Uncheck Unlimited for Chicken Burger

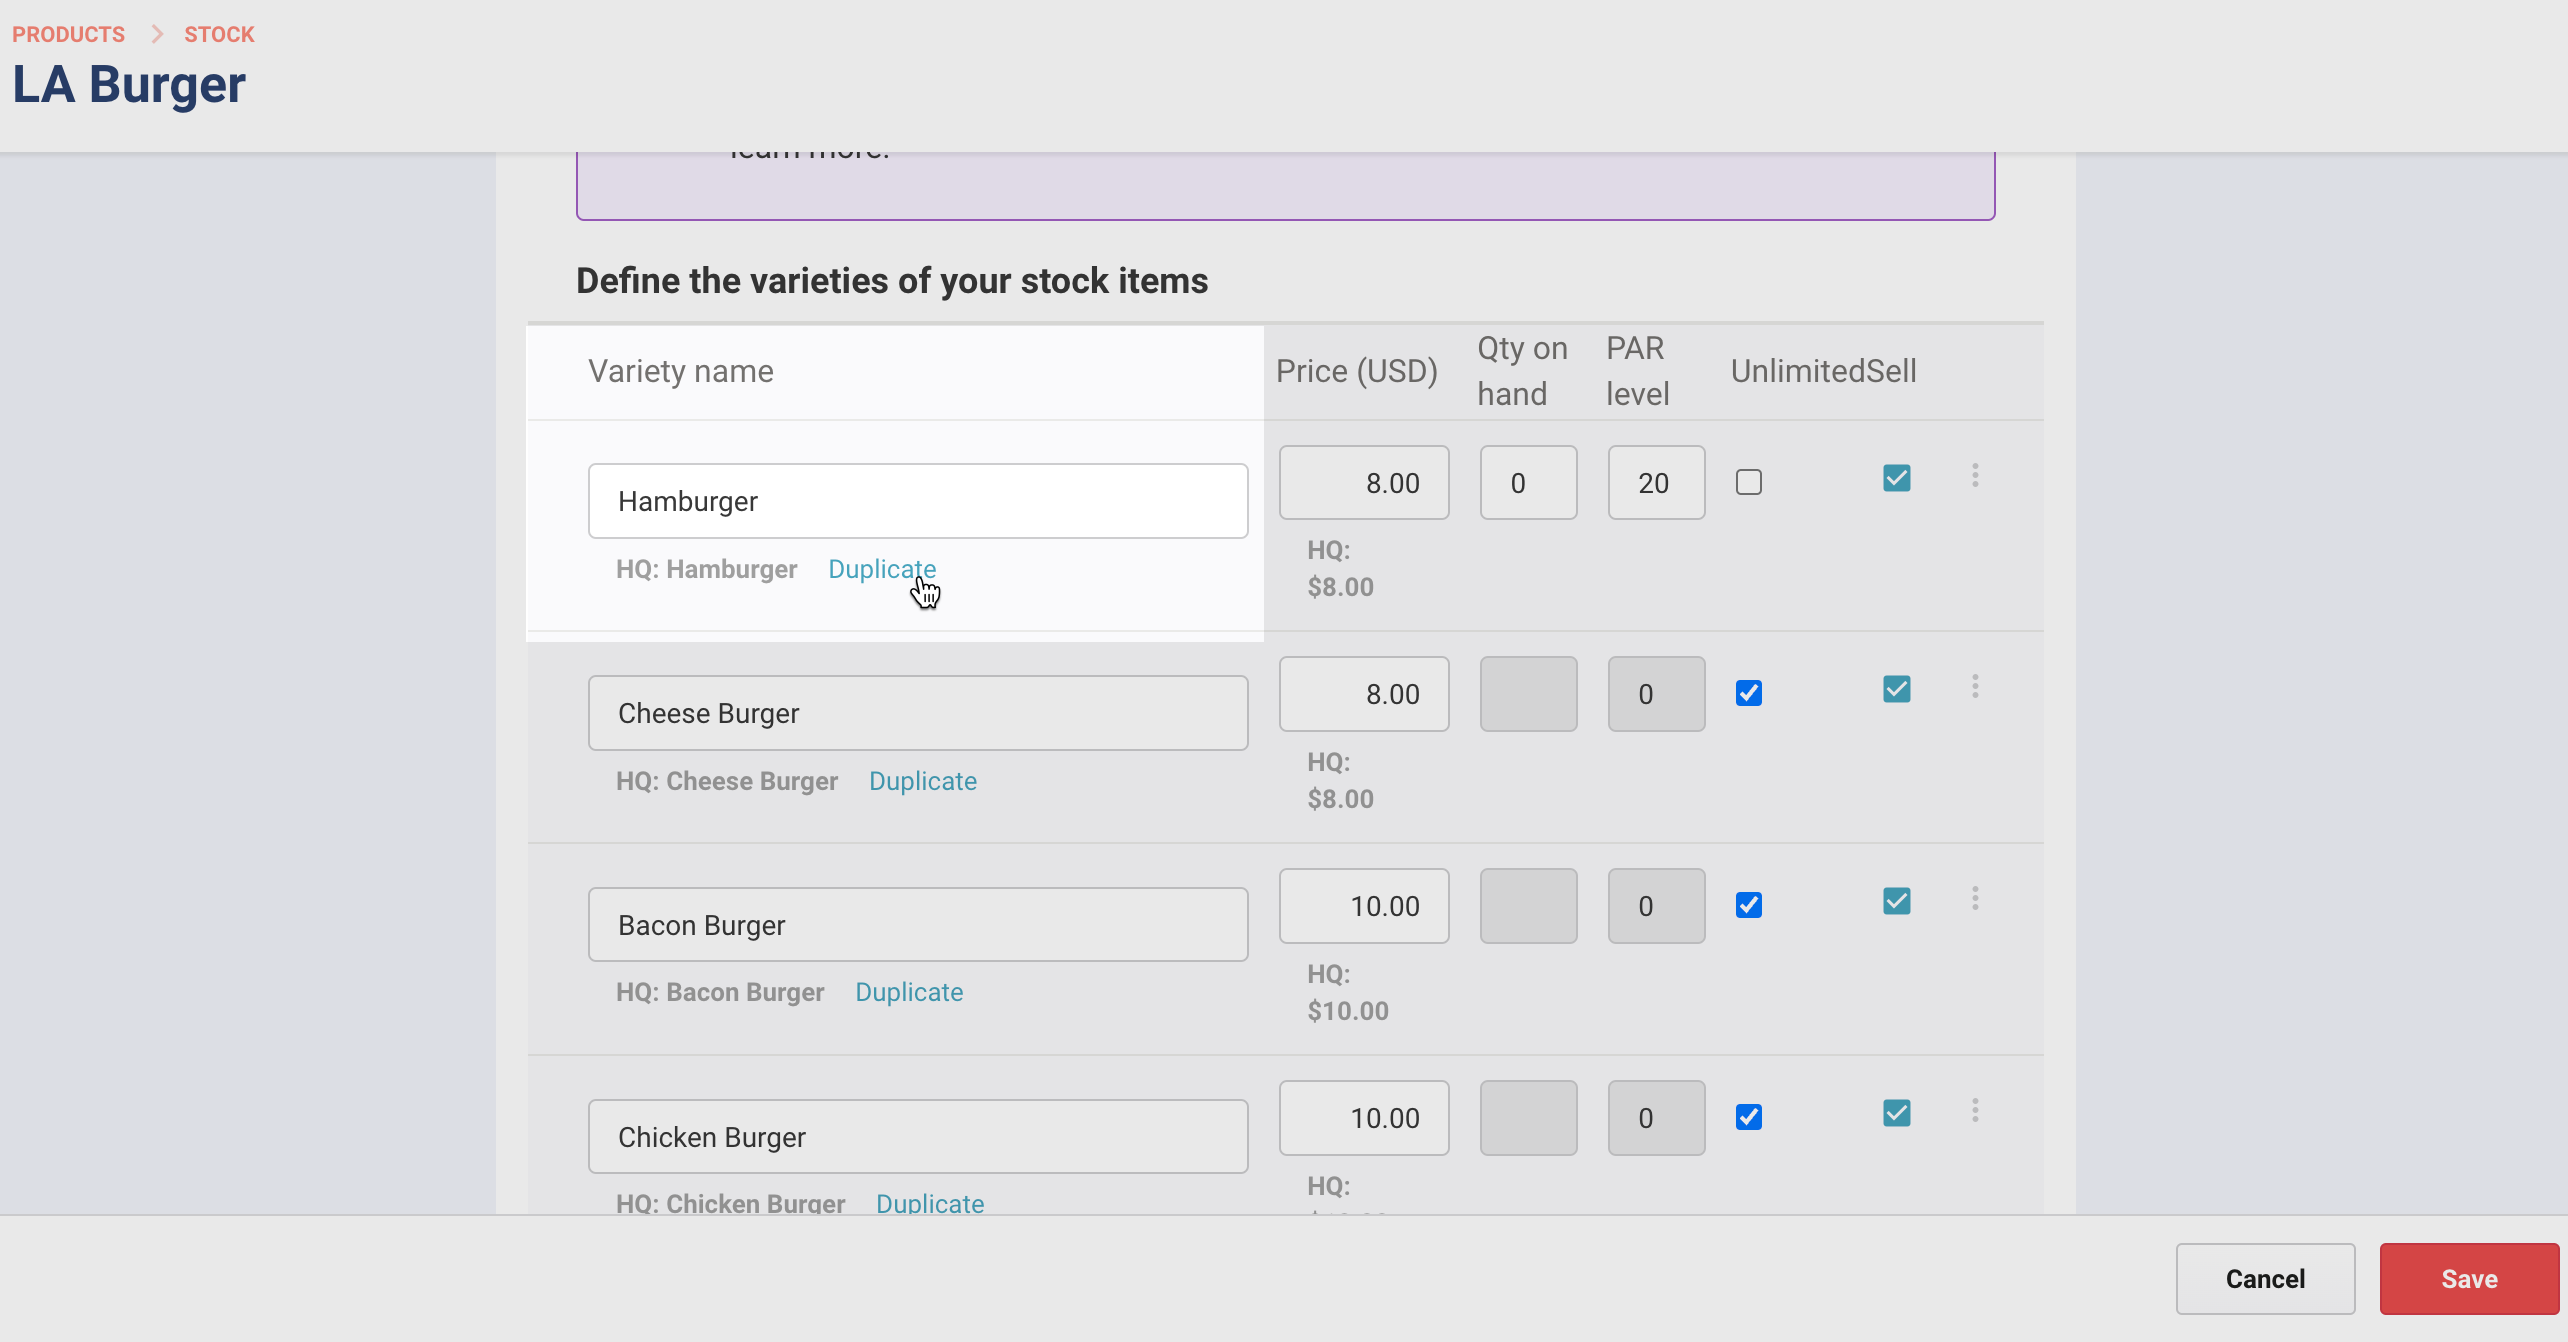pyautogui.click(x=1749, y=1117)
